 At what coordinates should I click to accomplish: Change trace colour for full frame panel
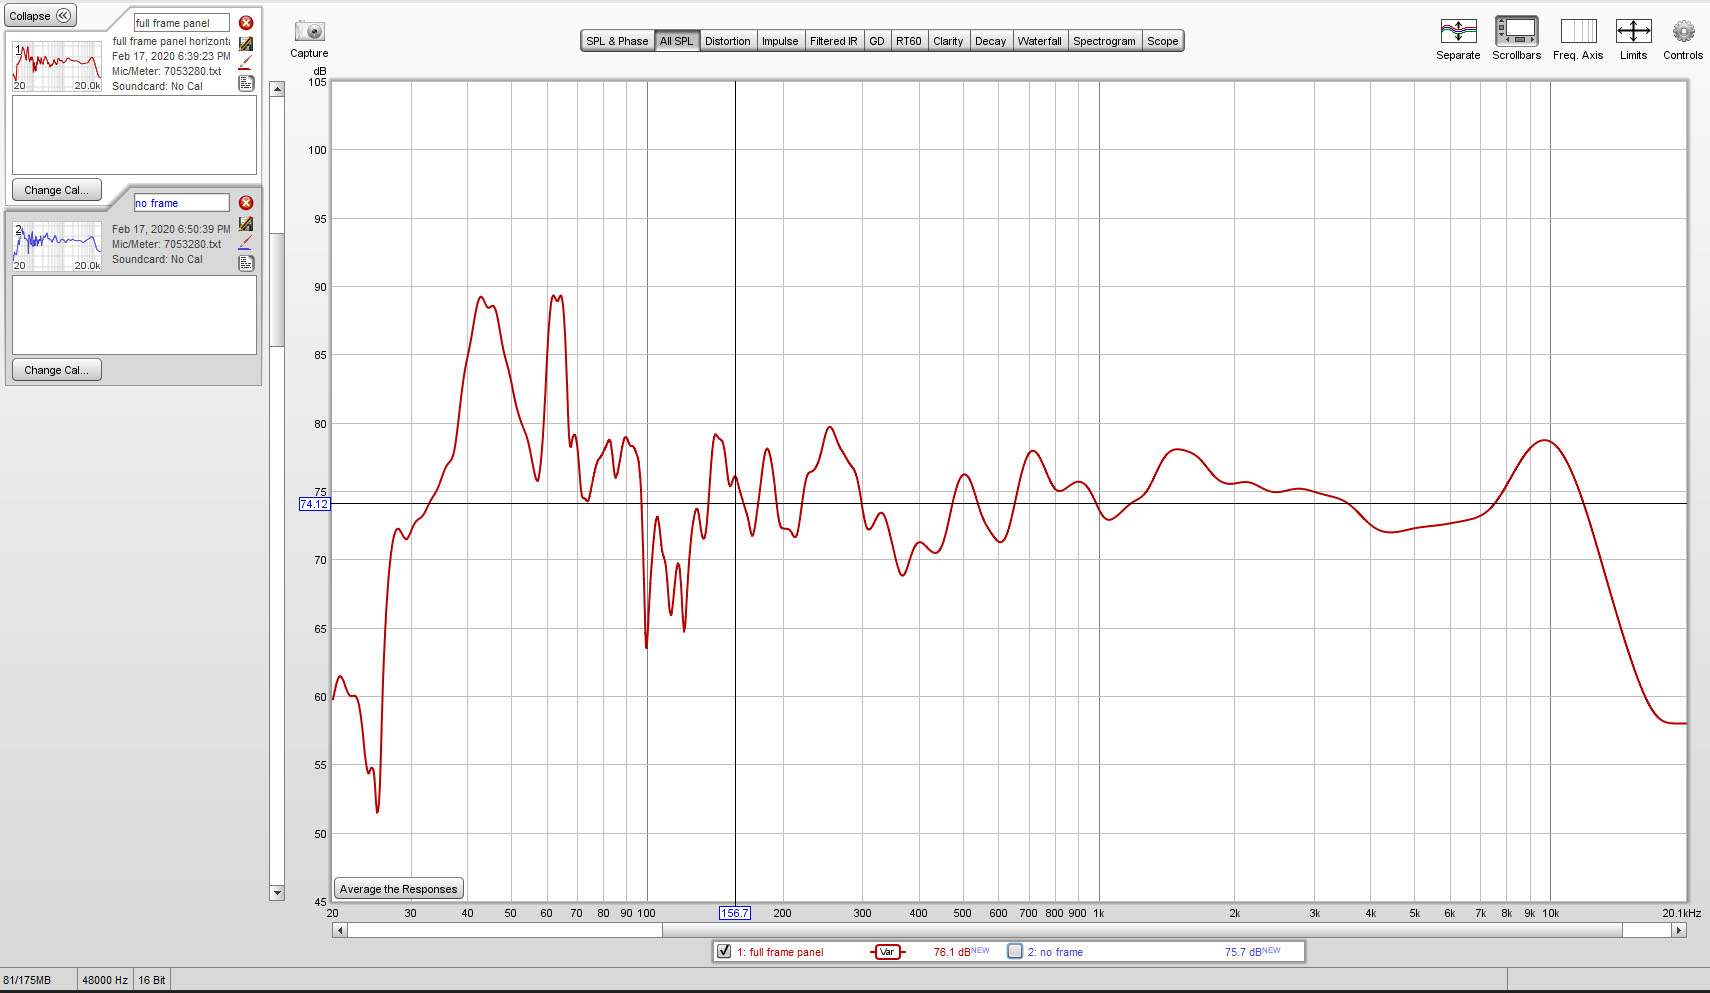point(246,63)
